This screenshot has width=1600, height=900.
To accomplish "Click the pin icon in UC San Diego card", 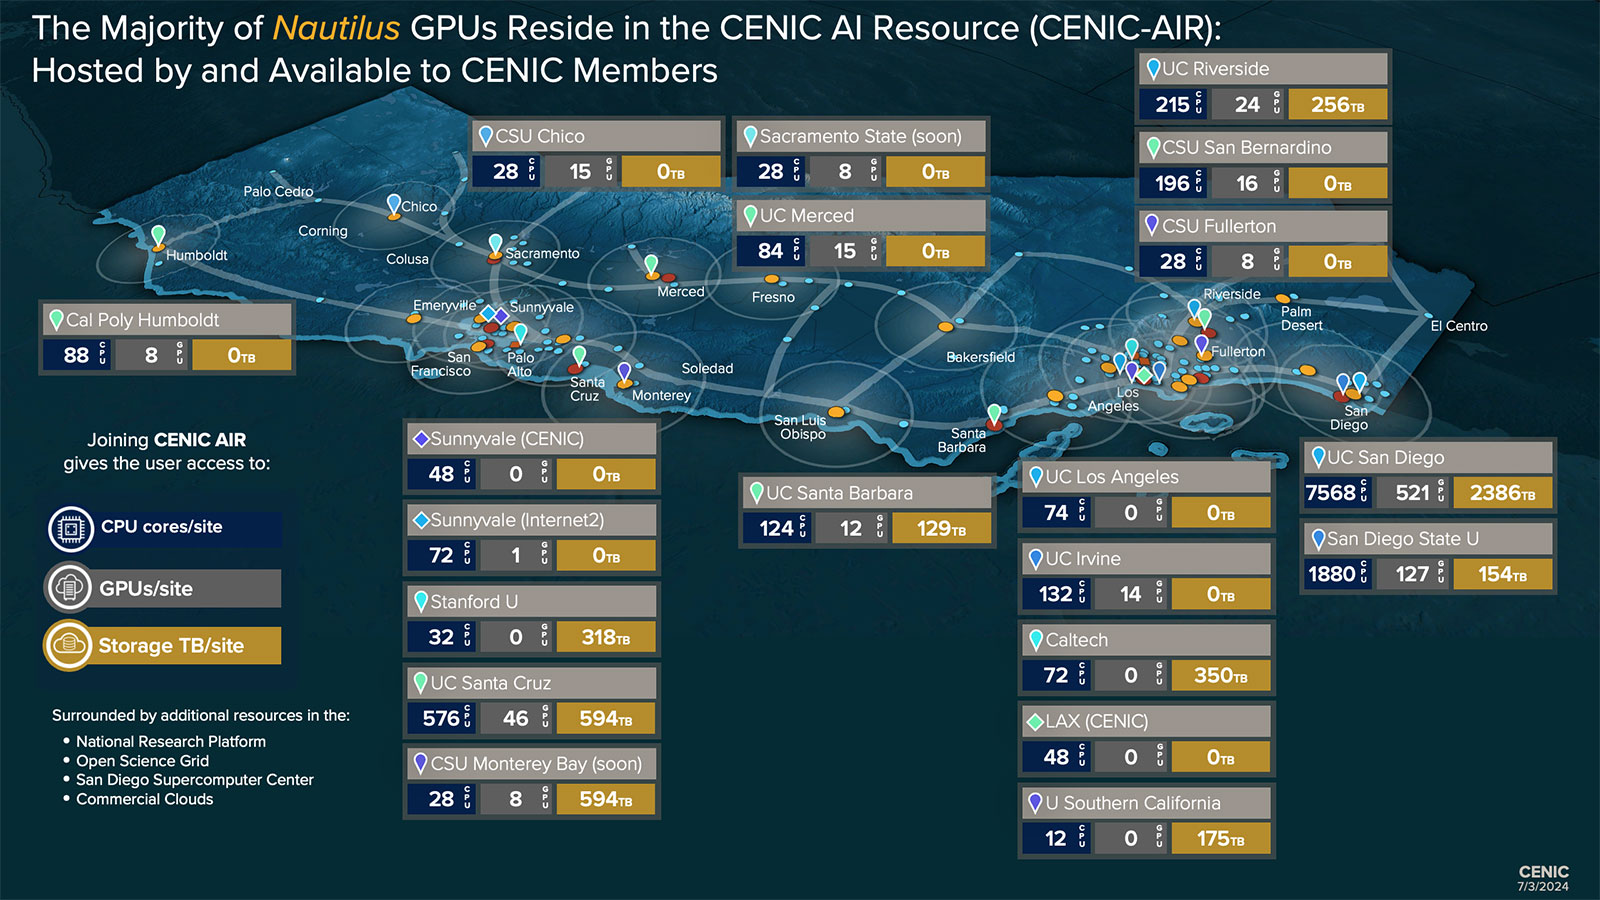I will point(1318,458).
